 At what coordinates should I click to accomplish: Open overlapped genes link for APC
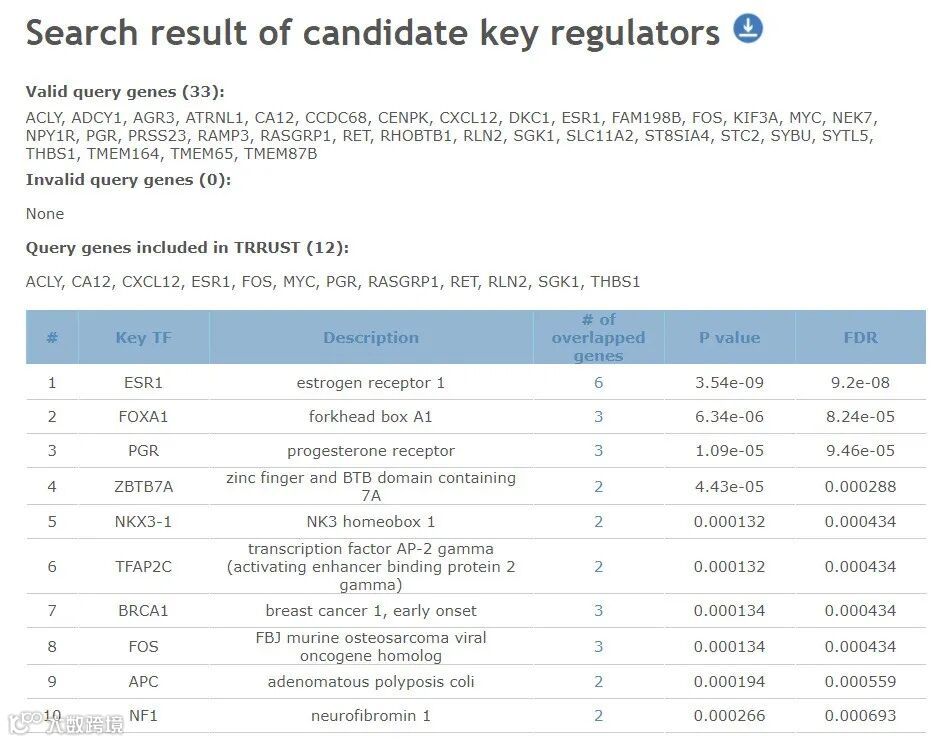tap(598, 682)
